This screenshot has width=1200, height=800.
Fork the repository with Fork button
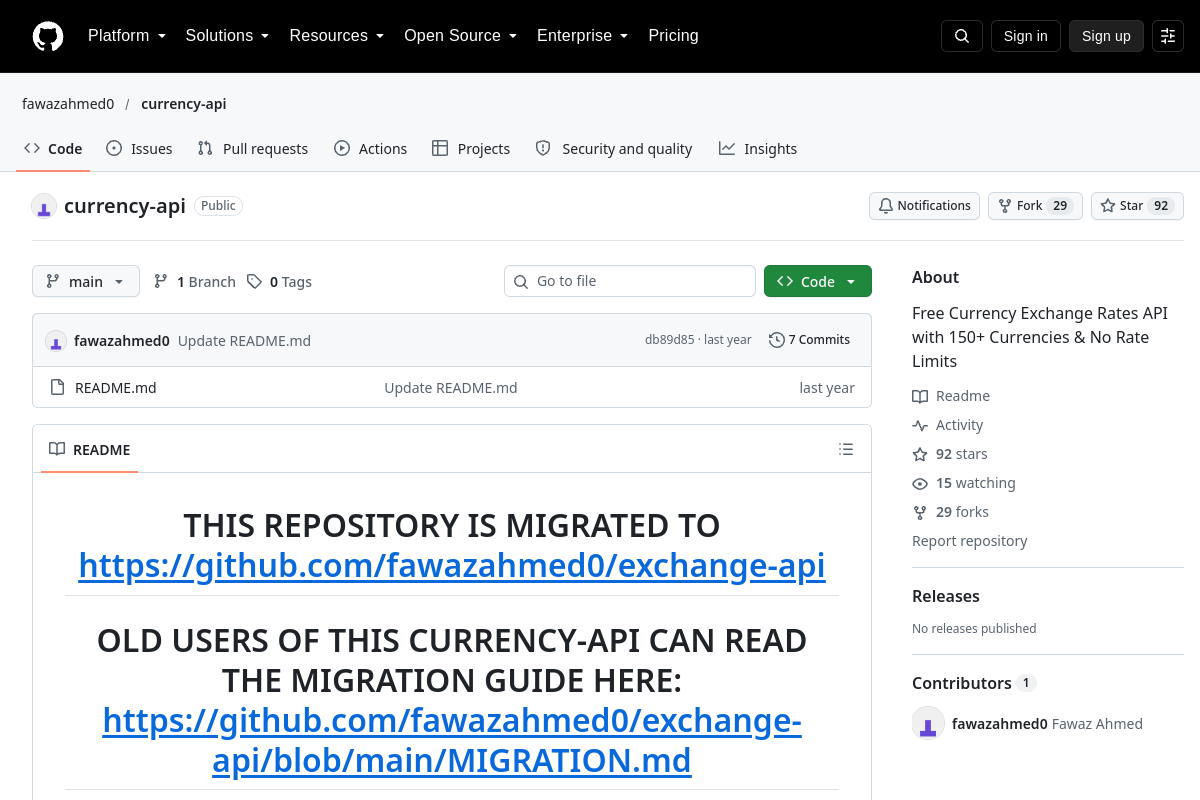pyautogui.click(x=1035, y=206)
